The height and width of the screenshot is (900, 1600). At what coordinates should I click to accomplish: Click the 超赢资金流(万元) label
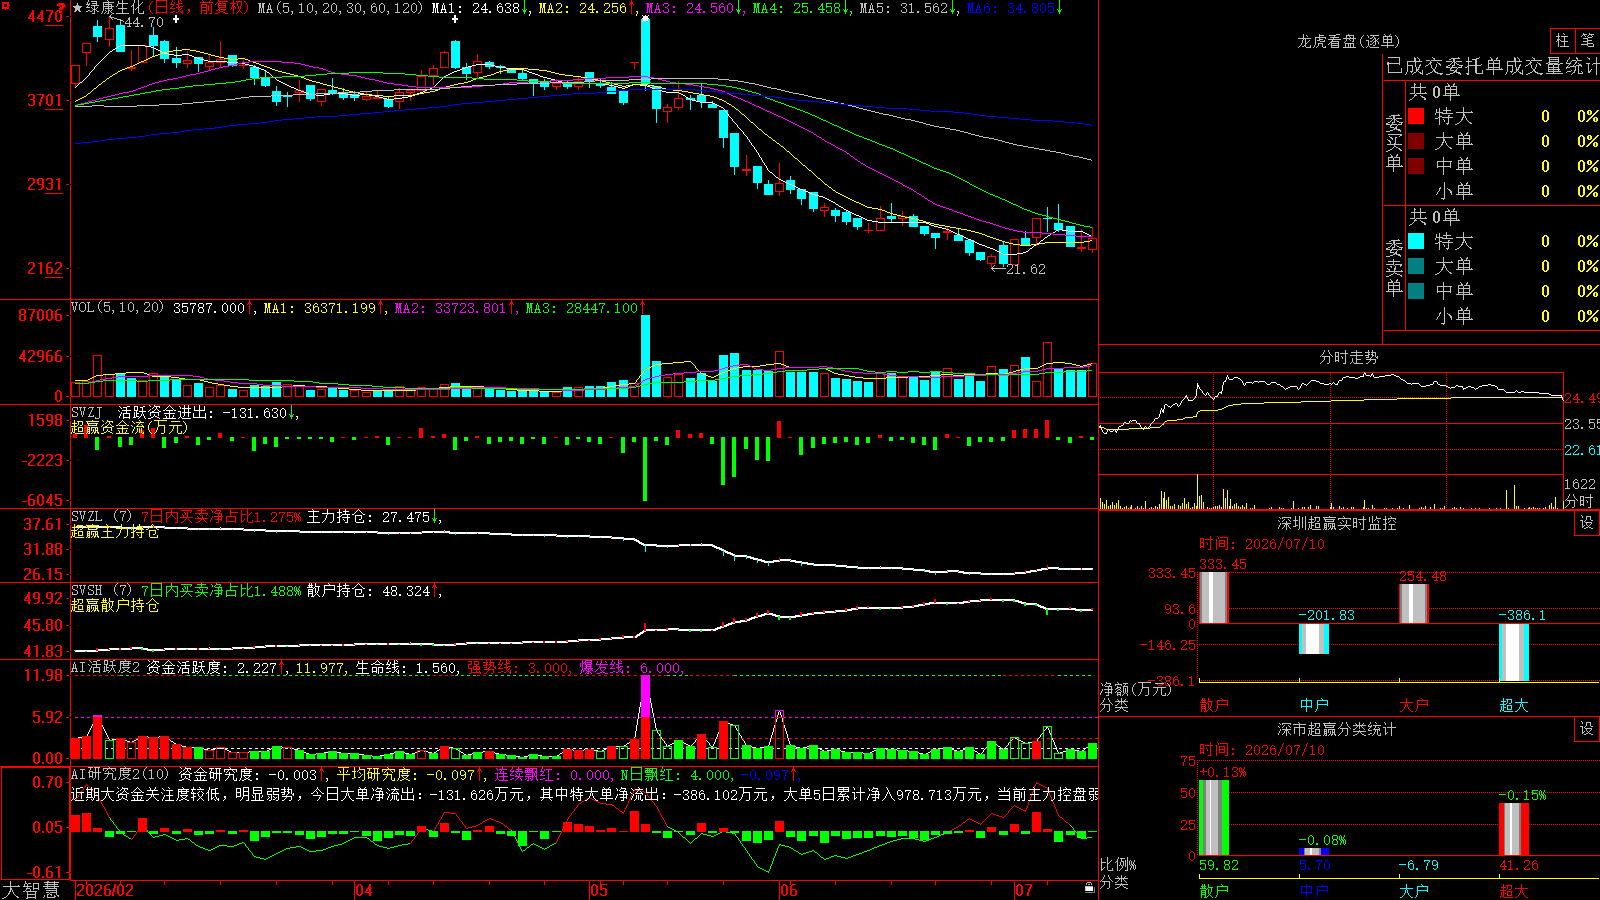tap(129, 428)
